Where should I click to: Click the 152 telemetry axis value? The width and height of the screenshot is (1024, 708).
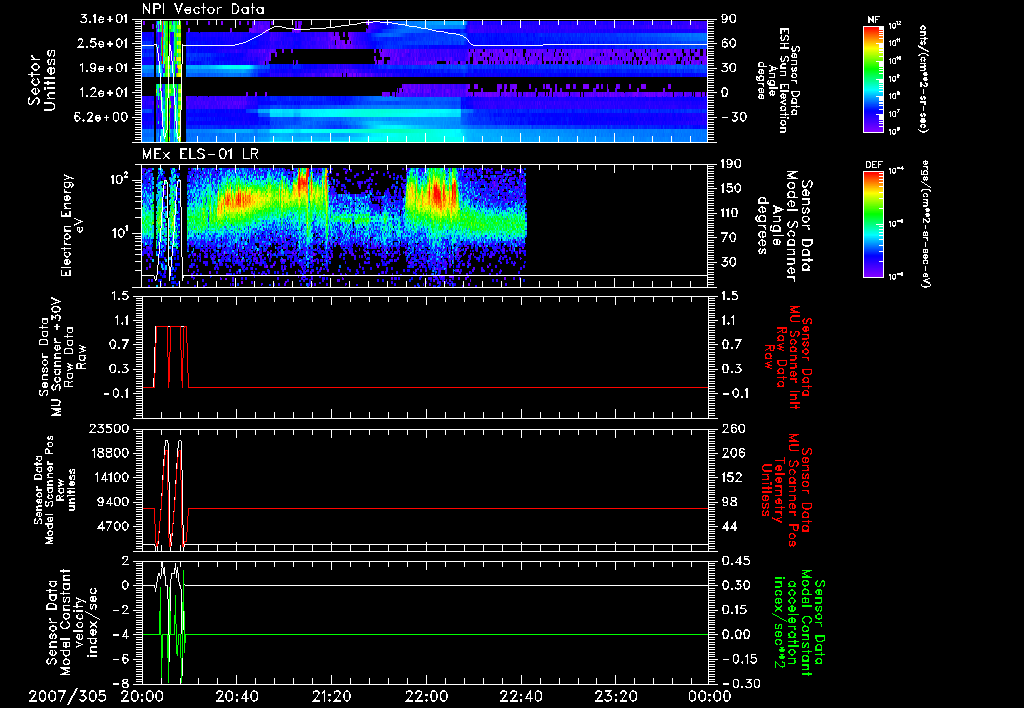pyautogui.click(x=731, y=477)
